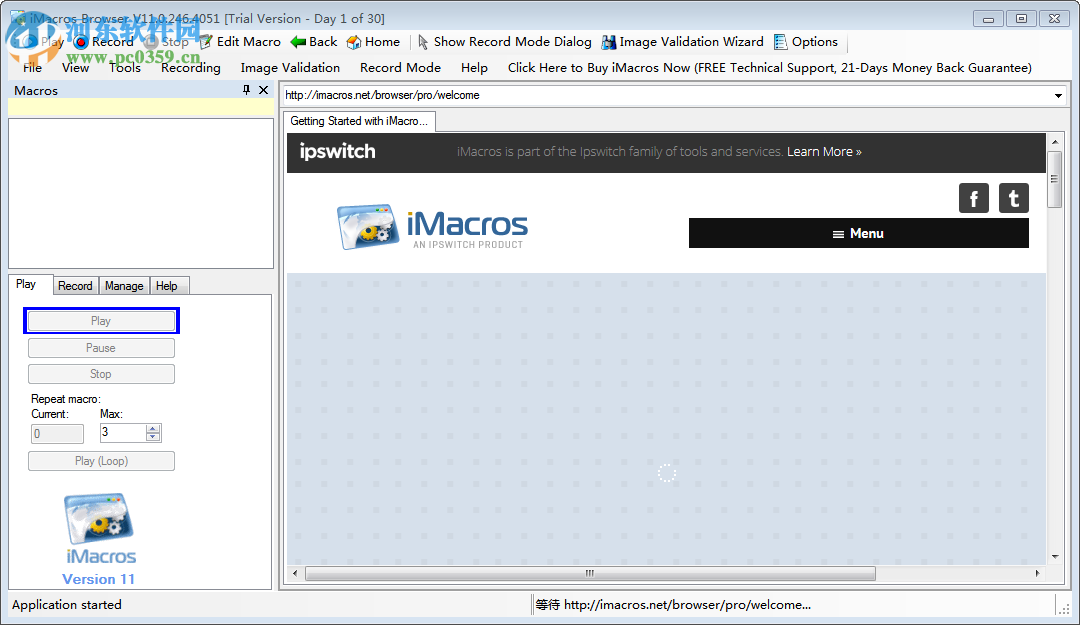The width and height of the screenshot is (1080, 625).
Task: Click the iMacros logo on webpage
Action: pyautogui.click(x=432, y=226)
